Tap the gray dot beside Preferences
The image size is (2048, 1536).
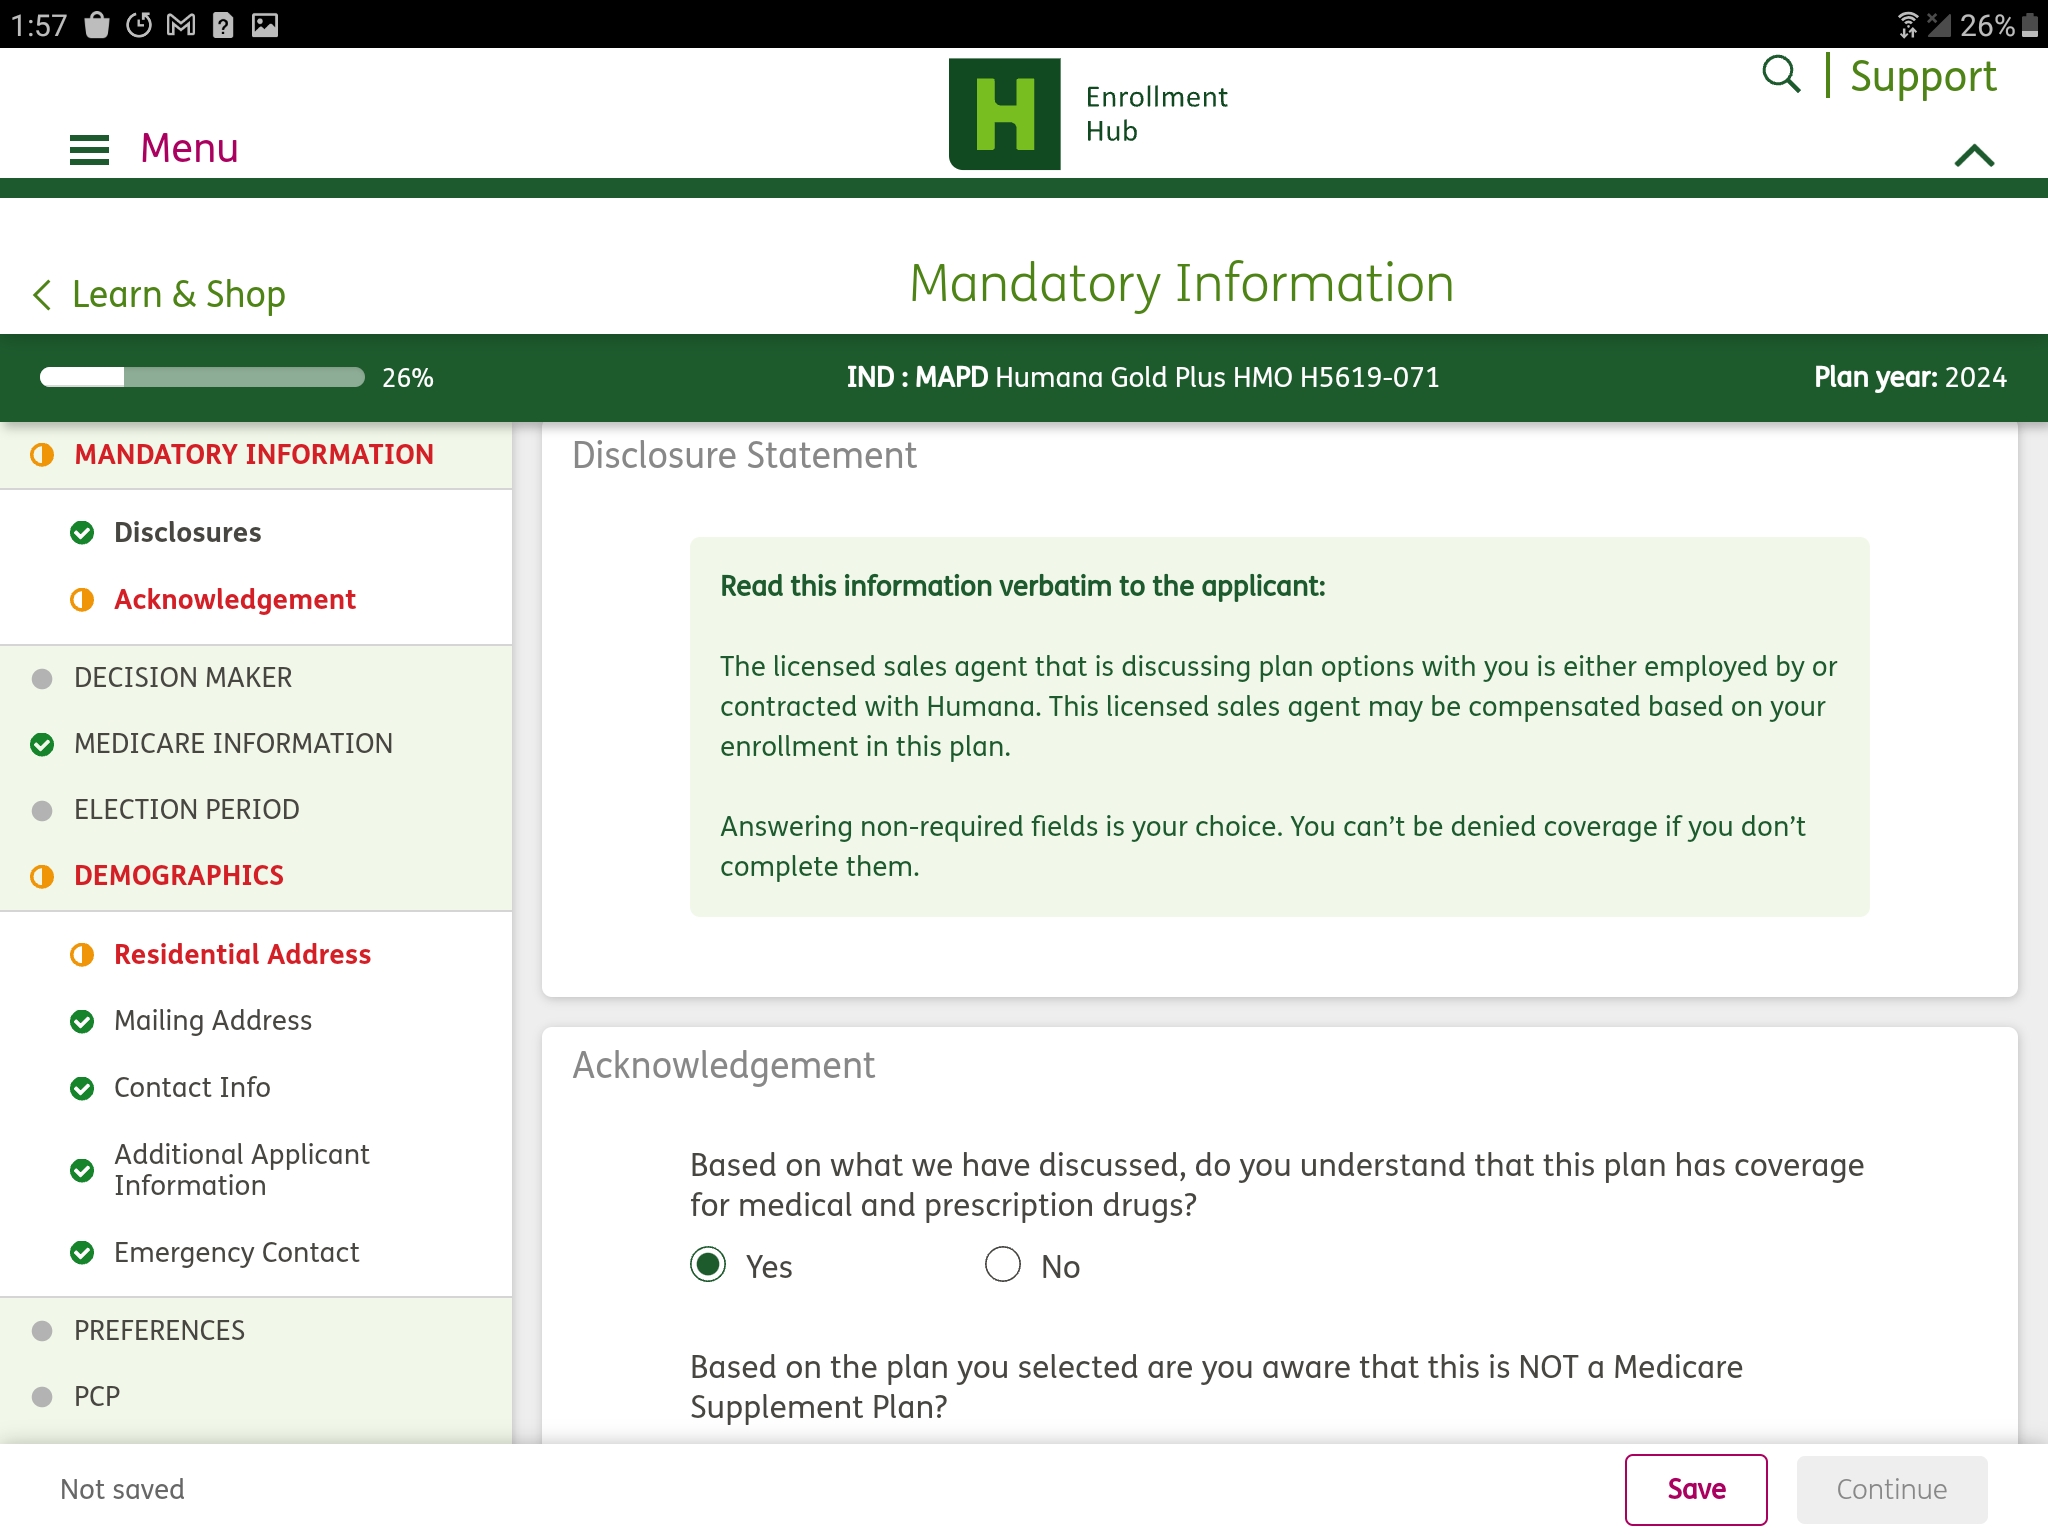coord(42,1331)
